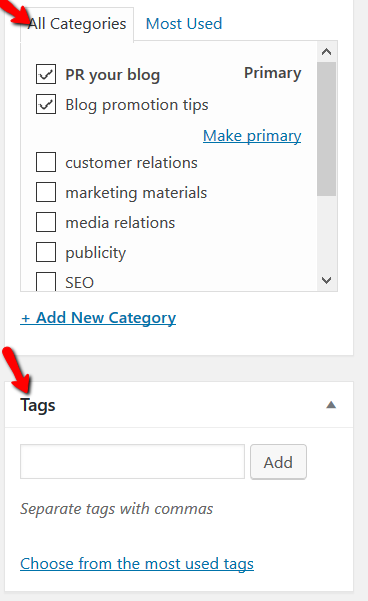Check the SEO category box
368x601 pixels.
46,281
